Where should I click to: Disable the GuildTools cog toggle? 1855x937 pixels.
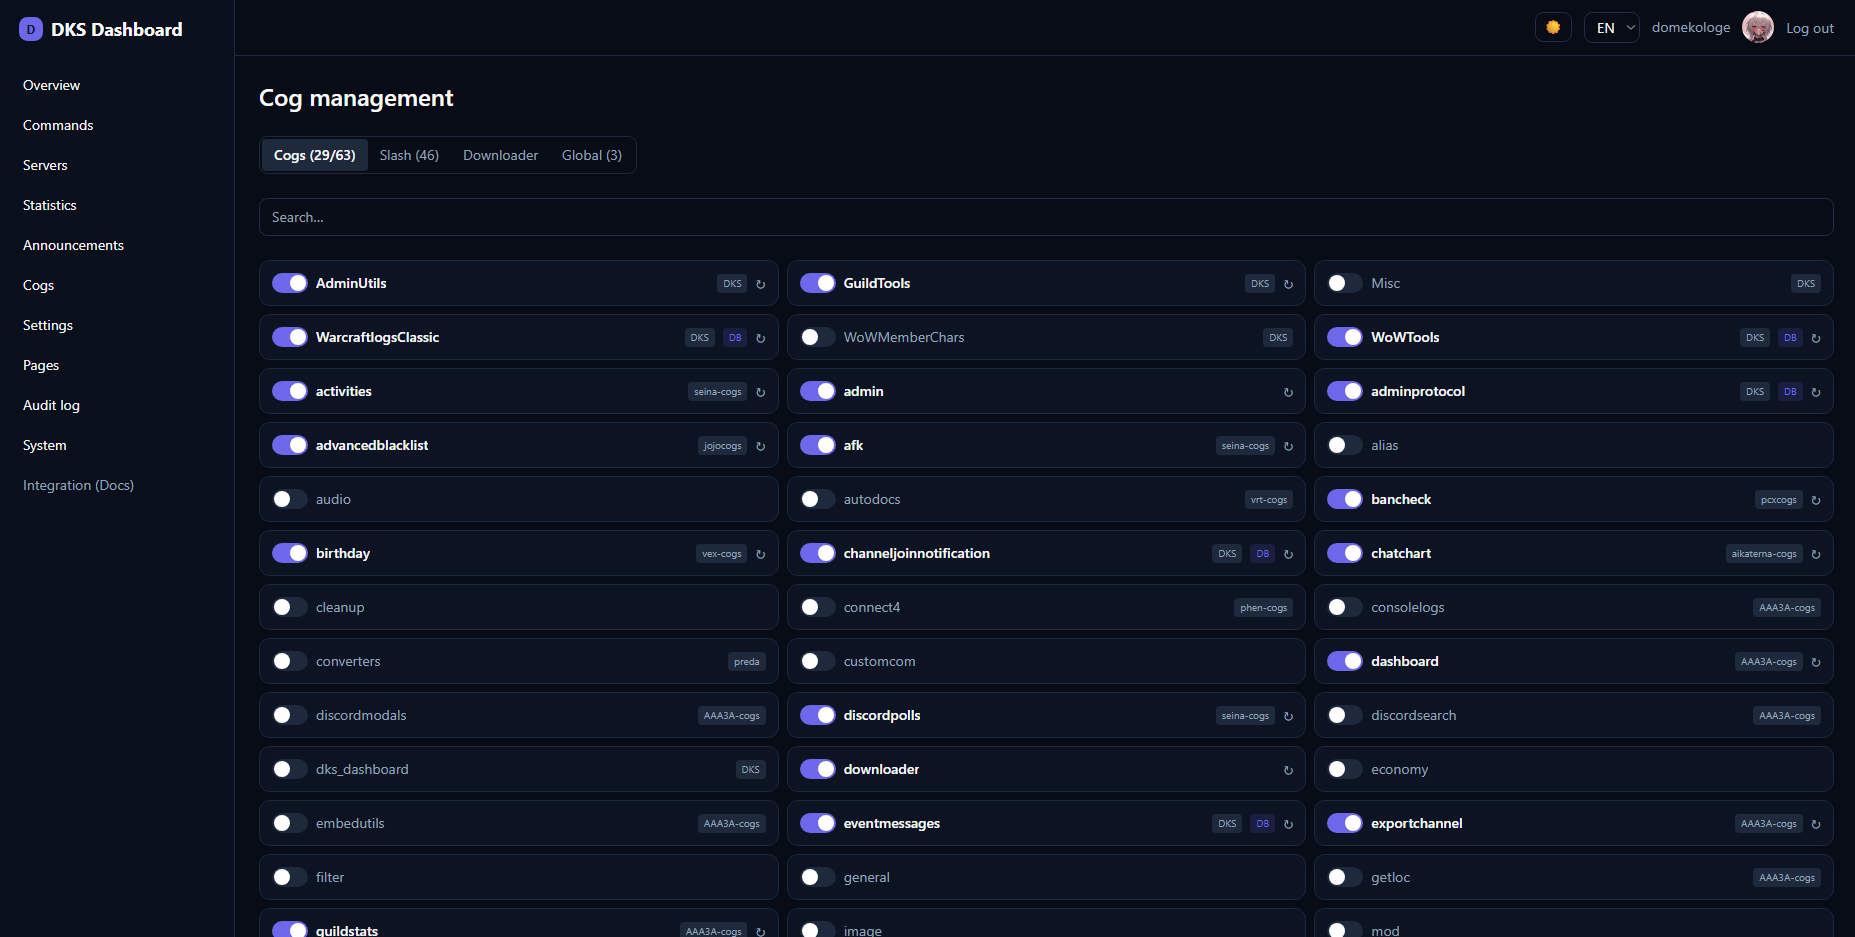(818, 283)
